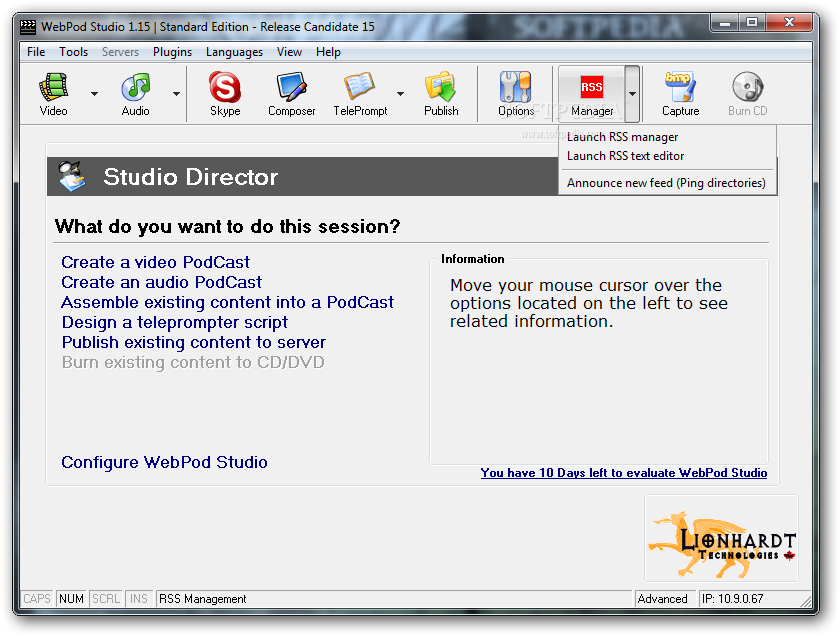The width and height of the screenshot is (840, 636).
Task: Click the Advanced status bar mode
Action: 665,598
